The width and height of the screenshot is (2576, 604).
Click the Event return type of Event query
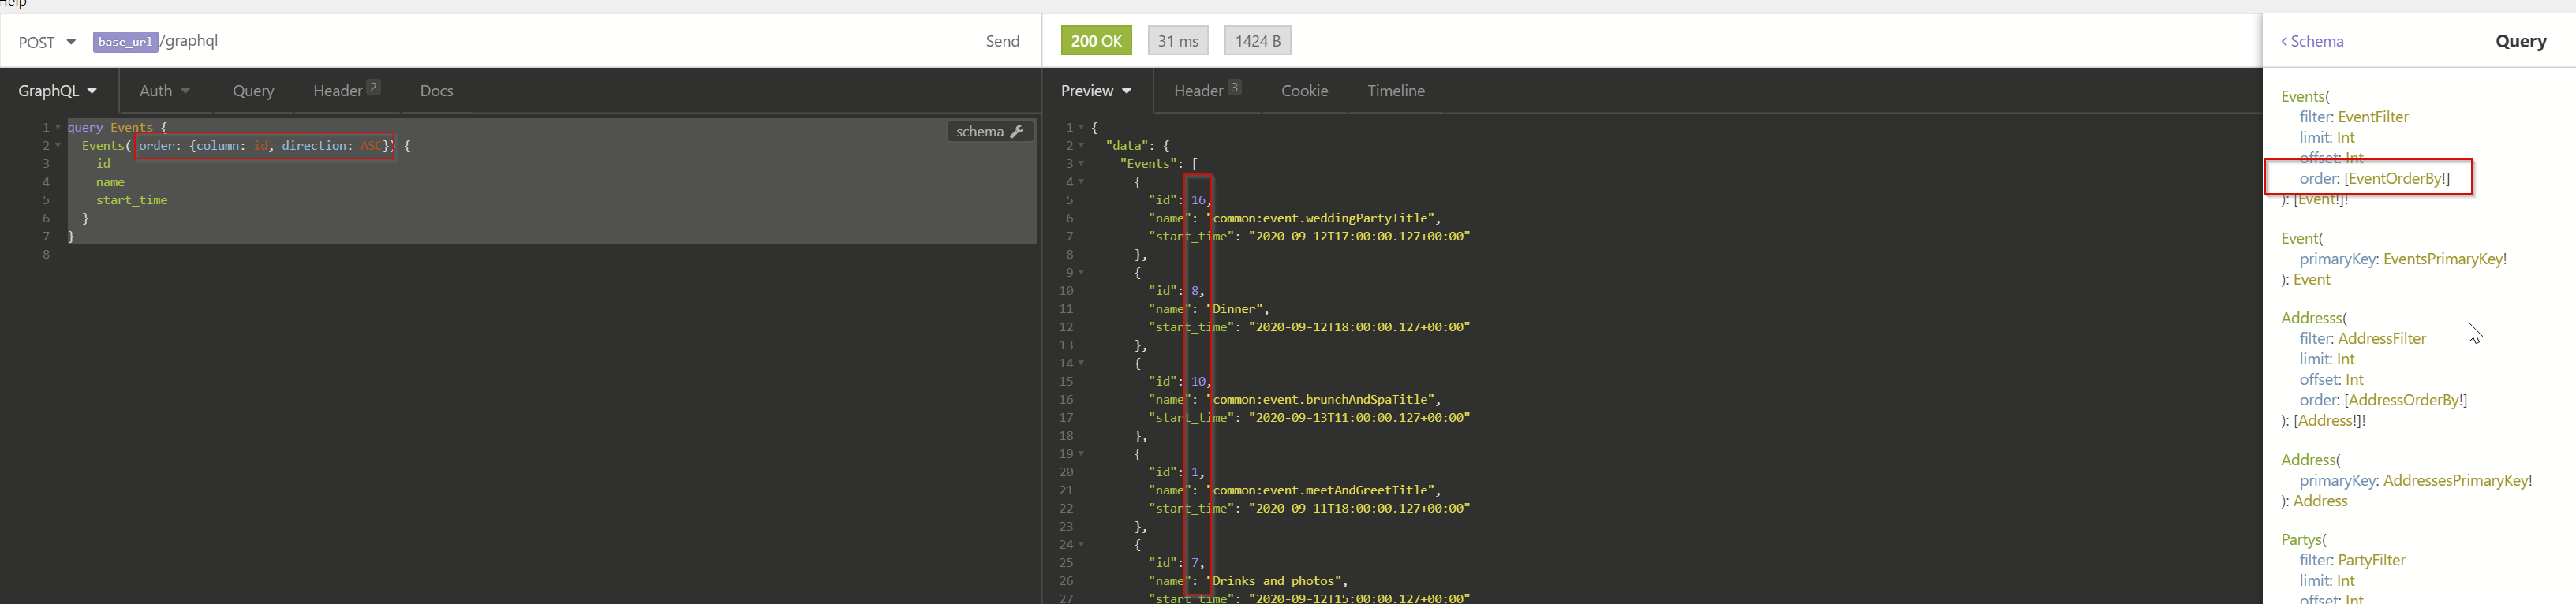(x=2311, y=280)
